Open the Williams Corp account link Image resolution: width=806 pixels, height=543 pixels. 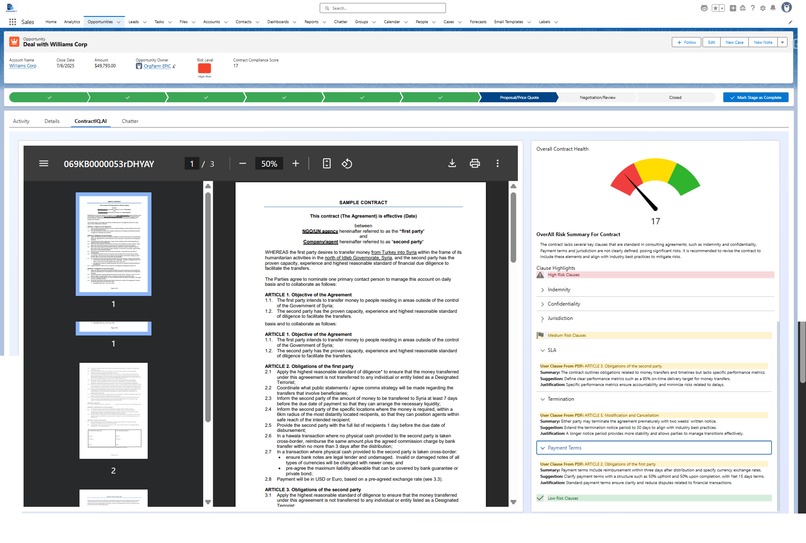pos(23,66)
